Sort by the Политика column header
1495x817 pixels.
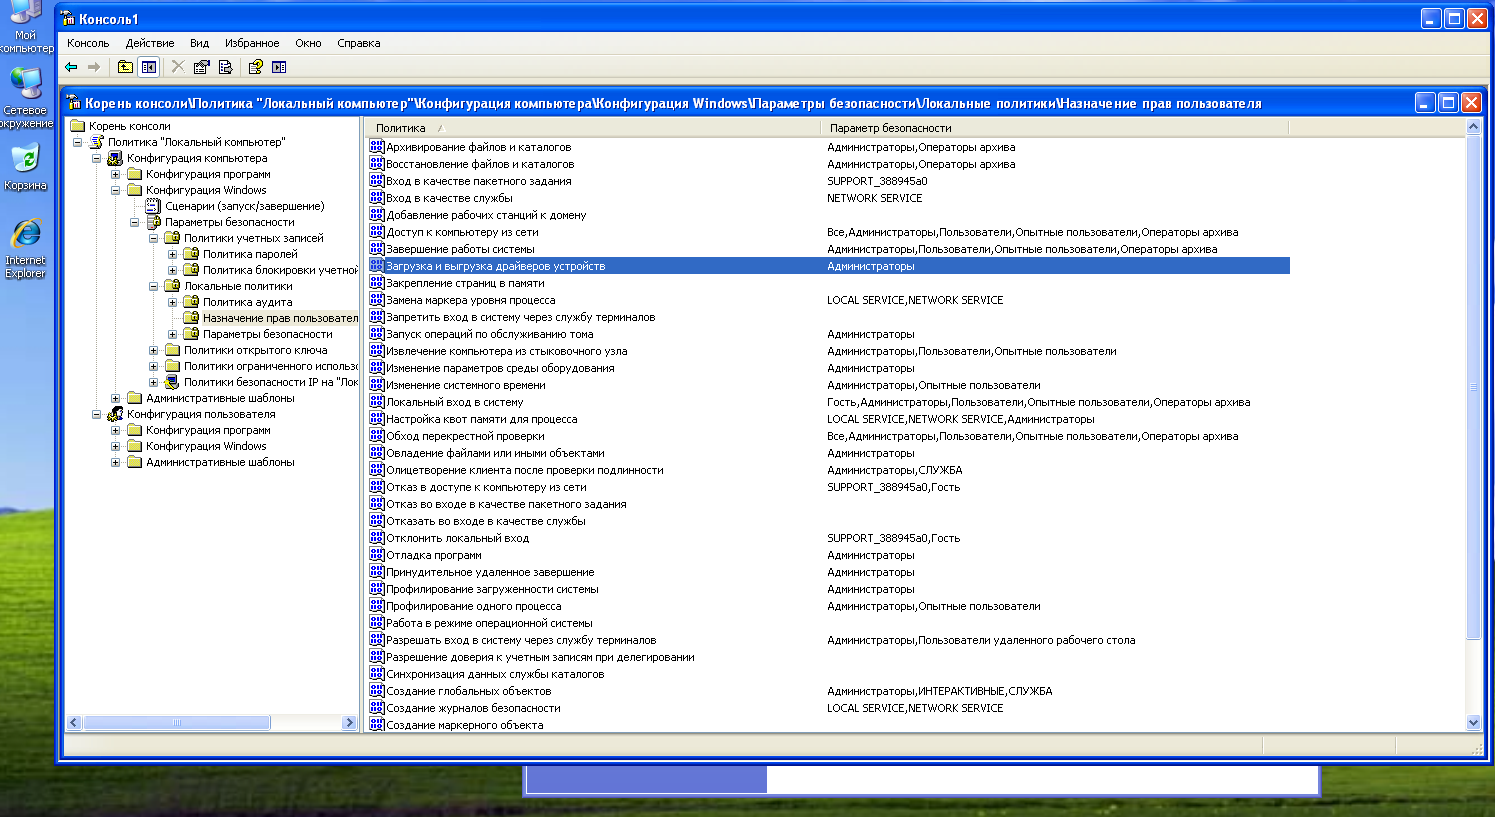(401, 128)
